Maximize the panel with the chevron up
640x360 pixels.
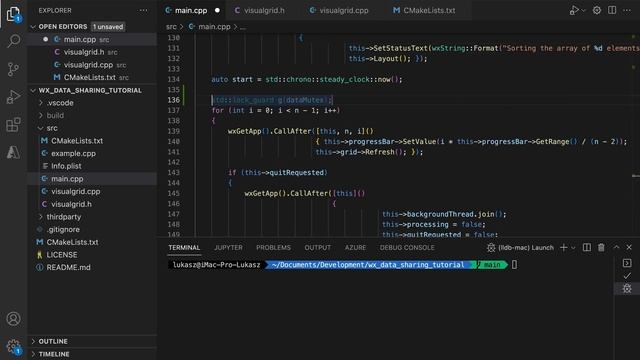[x=616, y=247]
